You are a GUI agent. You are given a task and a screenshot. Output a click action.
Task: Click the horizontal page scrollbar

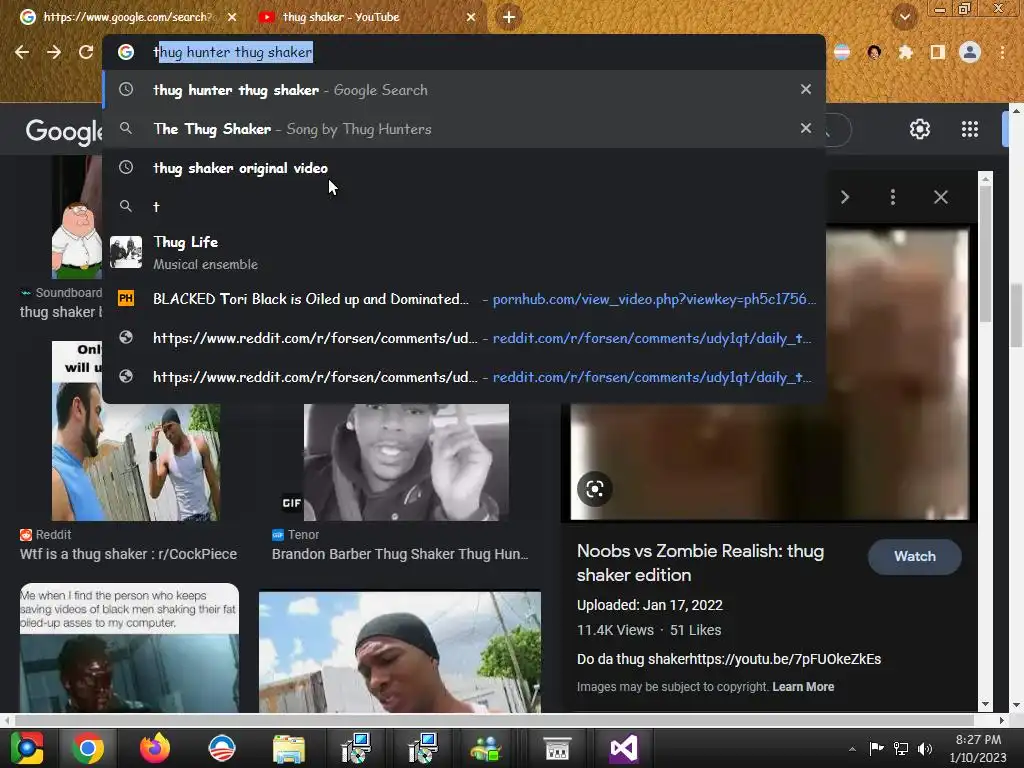pyautogui.click(x=494, y=720)
